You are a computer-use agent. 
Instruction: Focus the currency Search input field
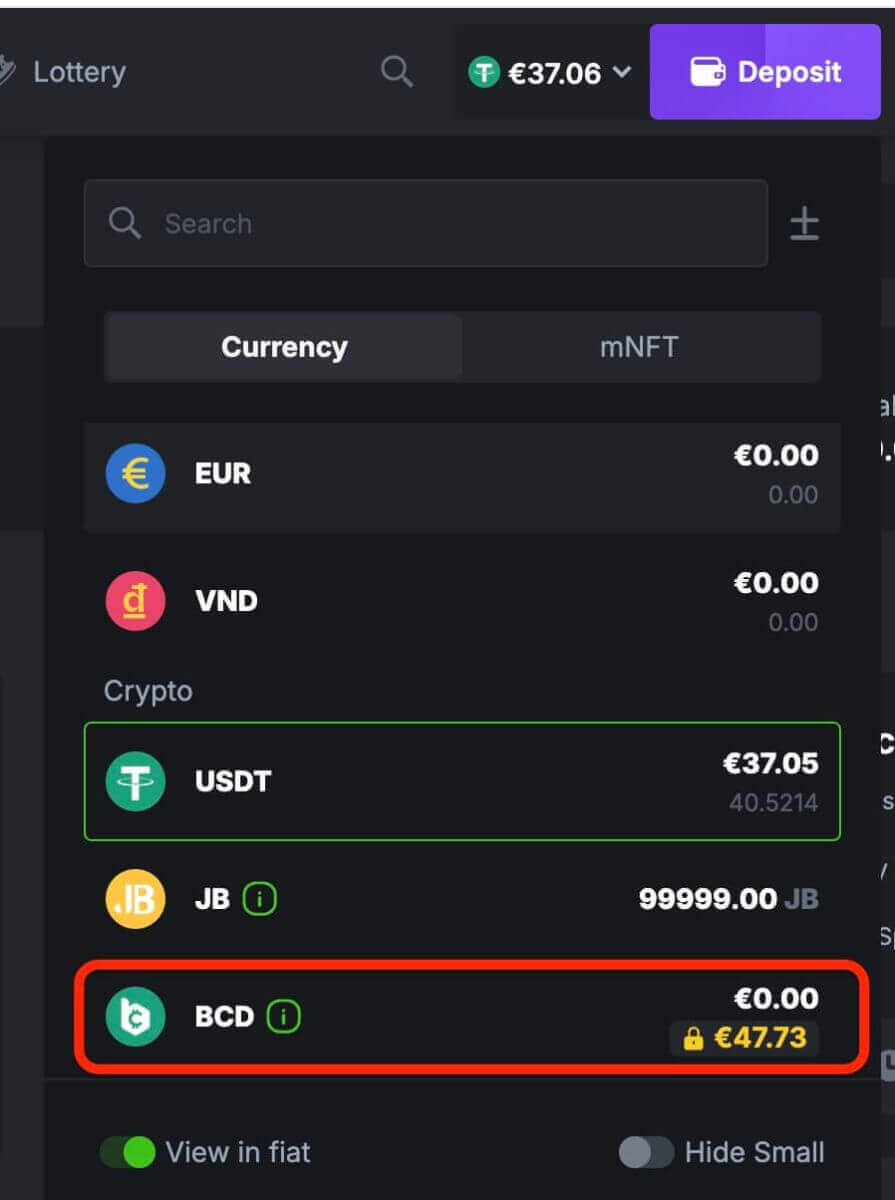pyautogui.click(x=440, y=224)
